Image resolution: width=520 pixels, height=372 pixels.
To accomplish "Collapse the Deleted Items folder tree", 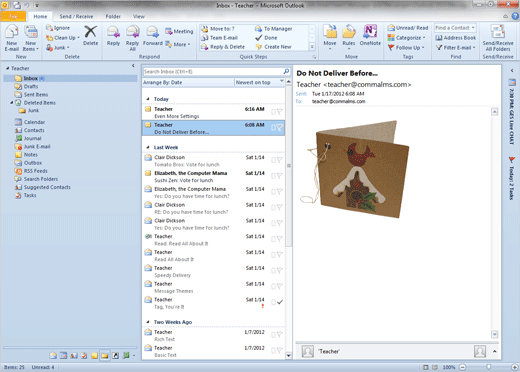I will 12,103.
